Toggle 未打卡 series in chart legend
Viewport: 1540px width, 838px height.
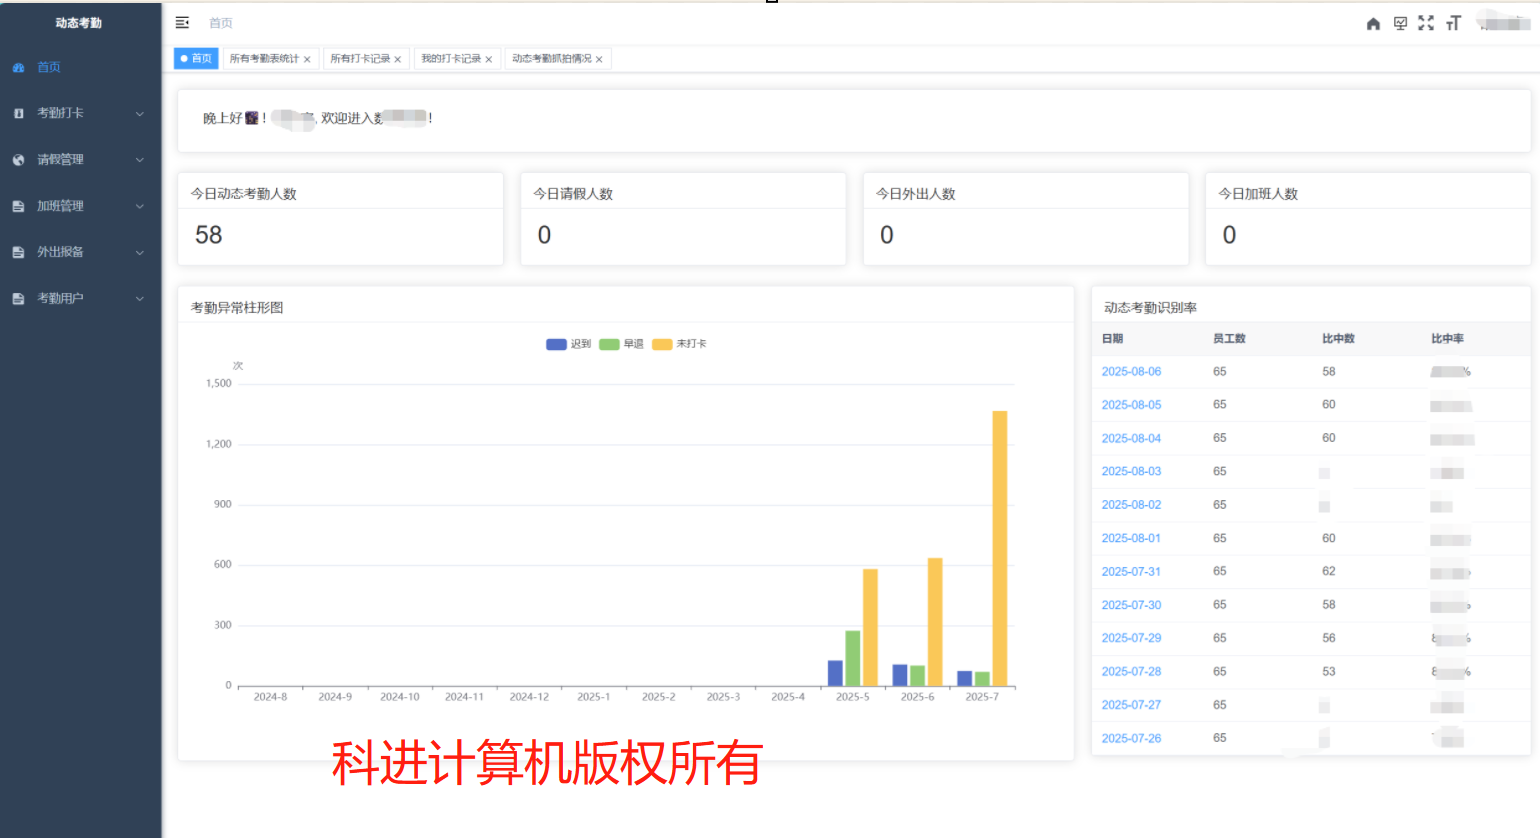679,344
